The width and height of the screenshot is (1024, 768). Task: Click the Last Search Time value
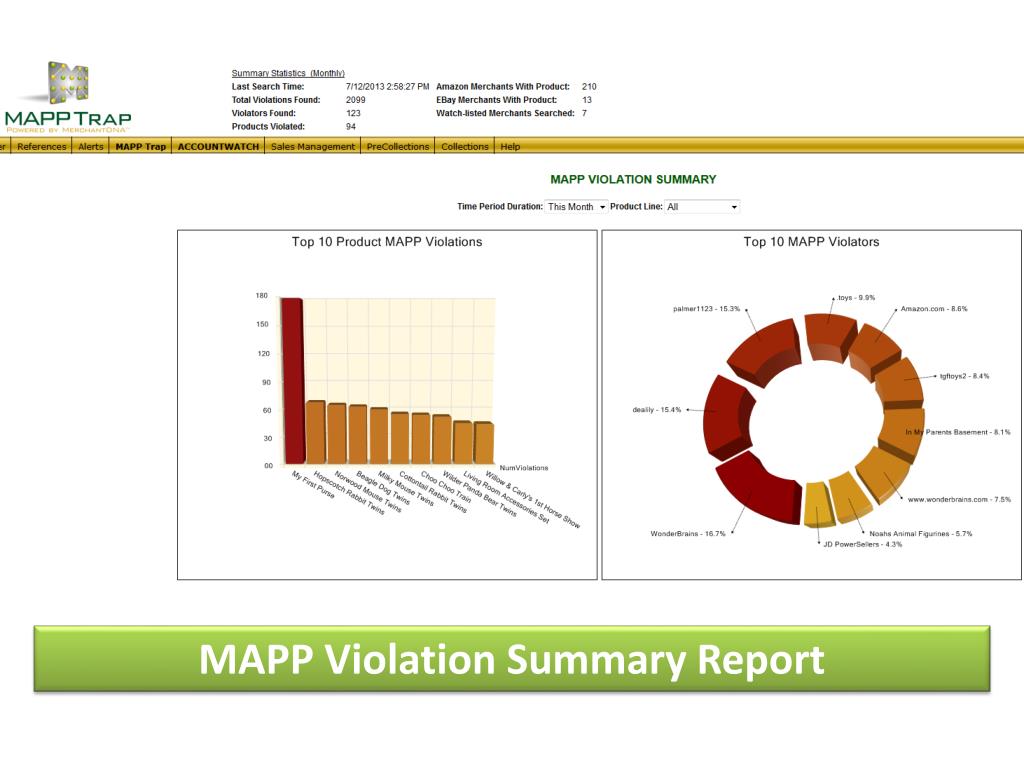click(387, 86)
